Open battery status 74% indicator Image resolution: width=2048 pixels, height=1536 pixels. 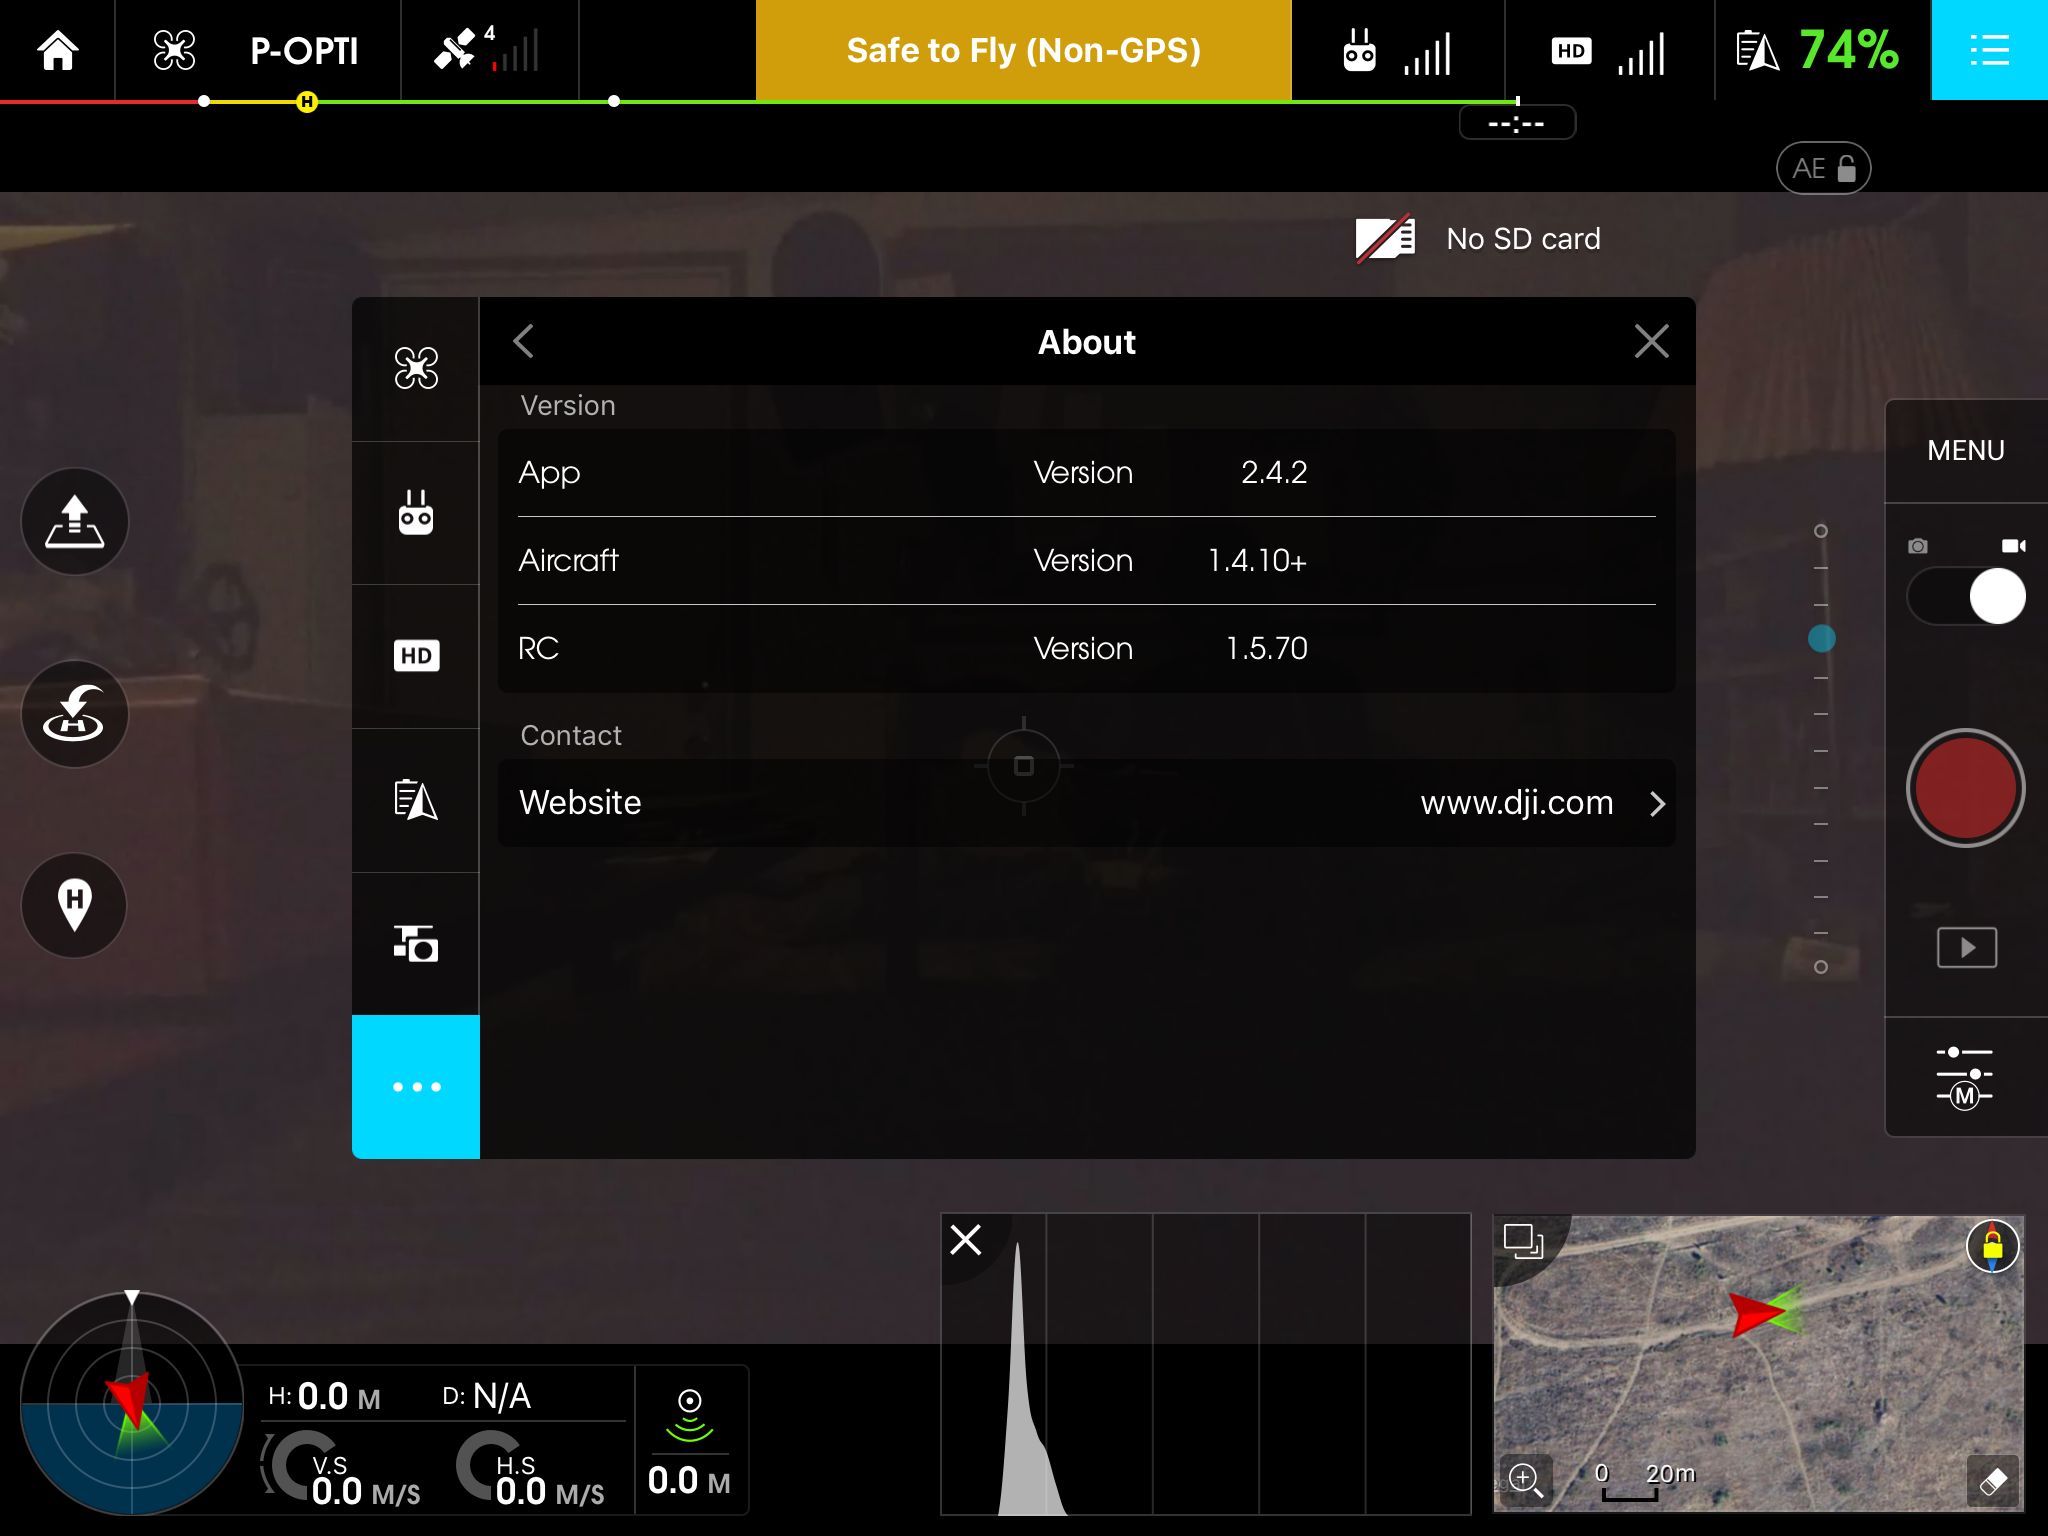tap(1817, 50)
